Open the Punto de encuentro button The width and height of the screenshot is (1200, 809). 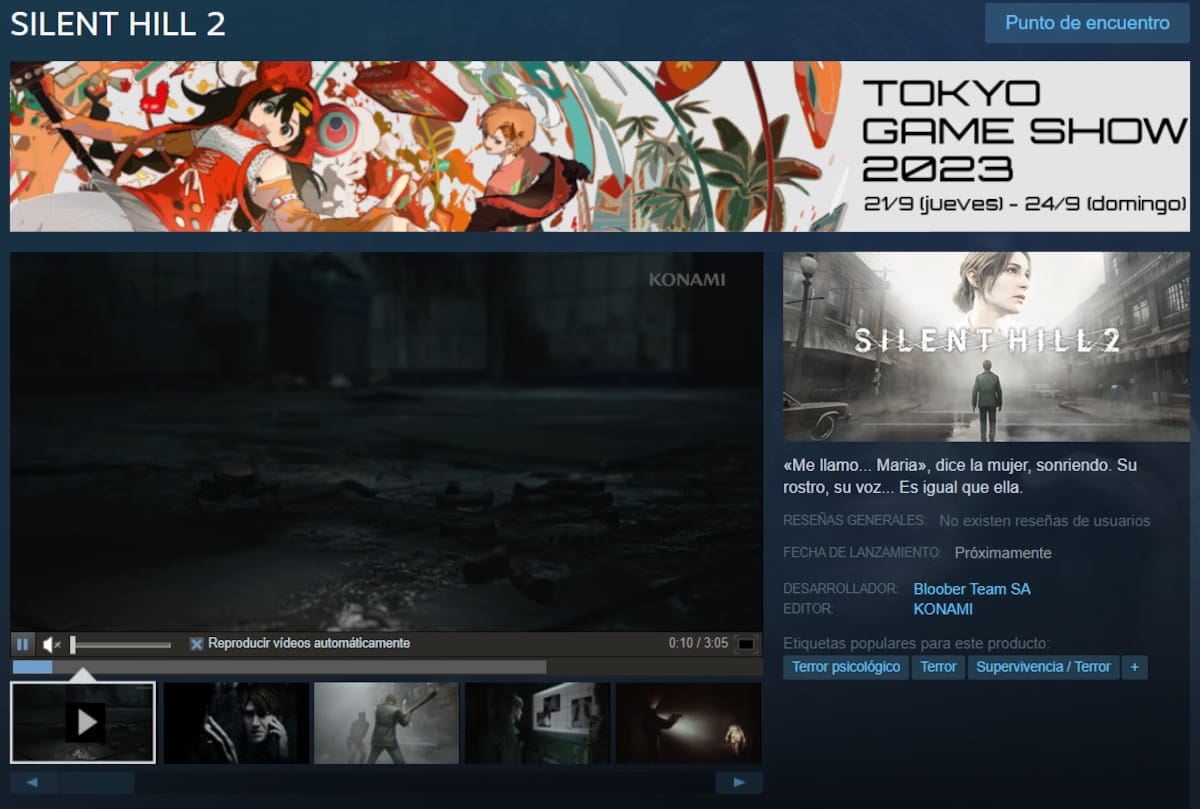[x=1087, y=23]
